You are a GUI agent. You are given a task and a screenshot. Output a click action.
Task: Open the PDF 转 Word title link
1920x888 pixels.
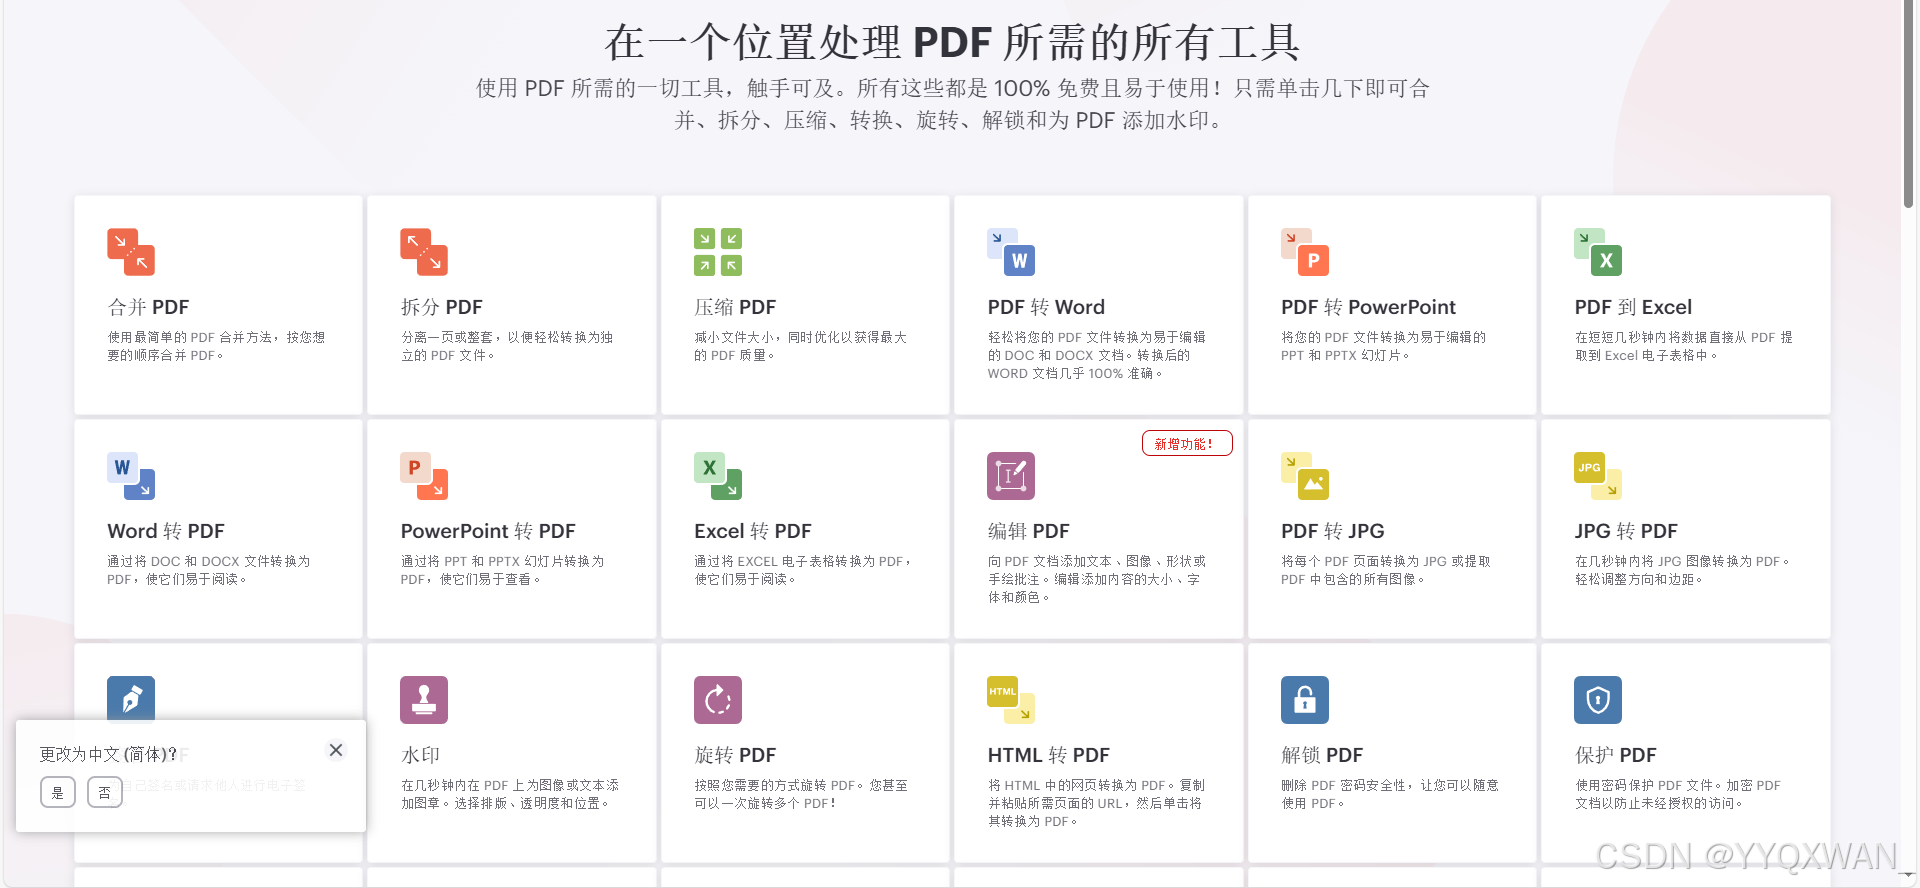click(1046, 307)
